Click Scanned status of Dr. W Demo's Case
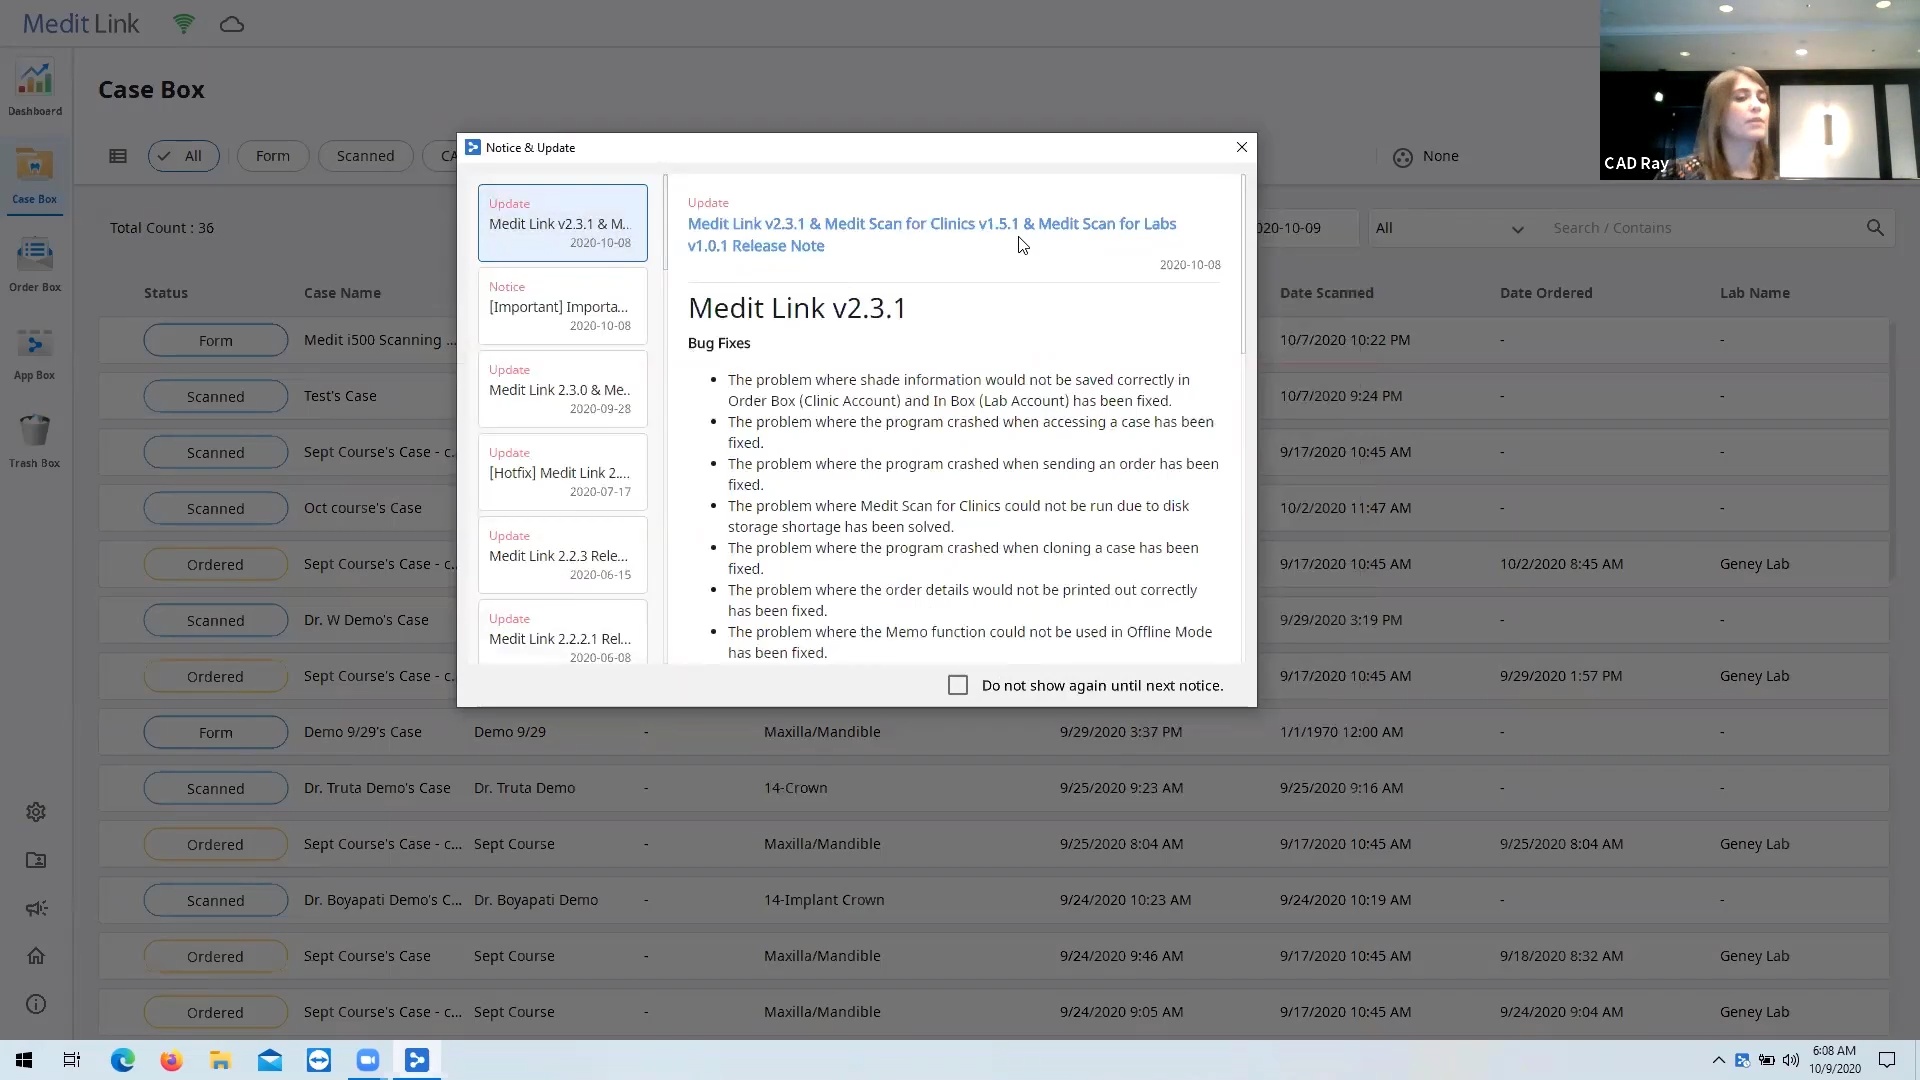The height and width of the screenshot is (1080, 1920). click(215, 620)
